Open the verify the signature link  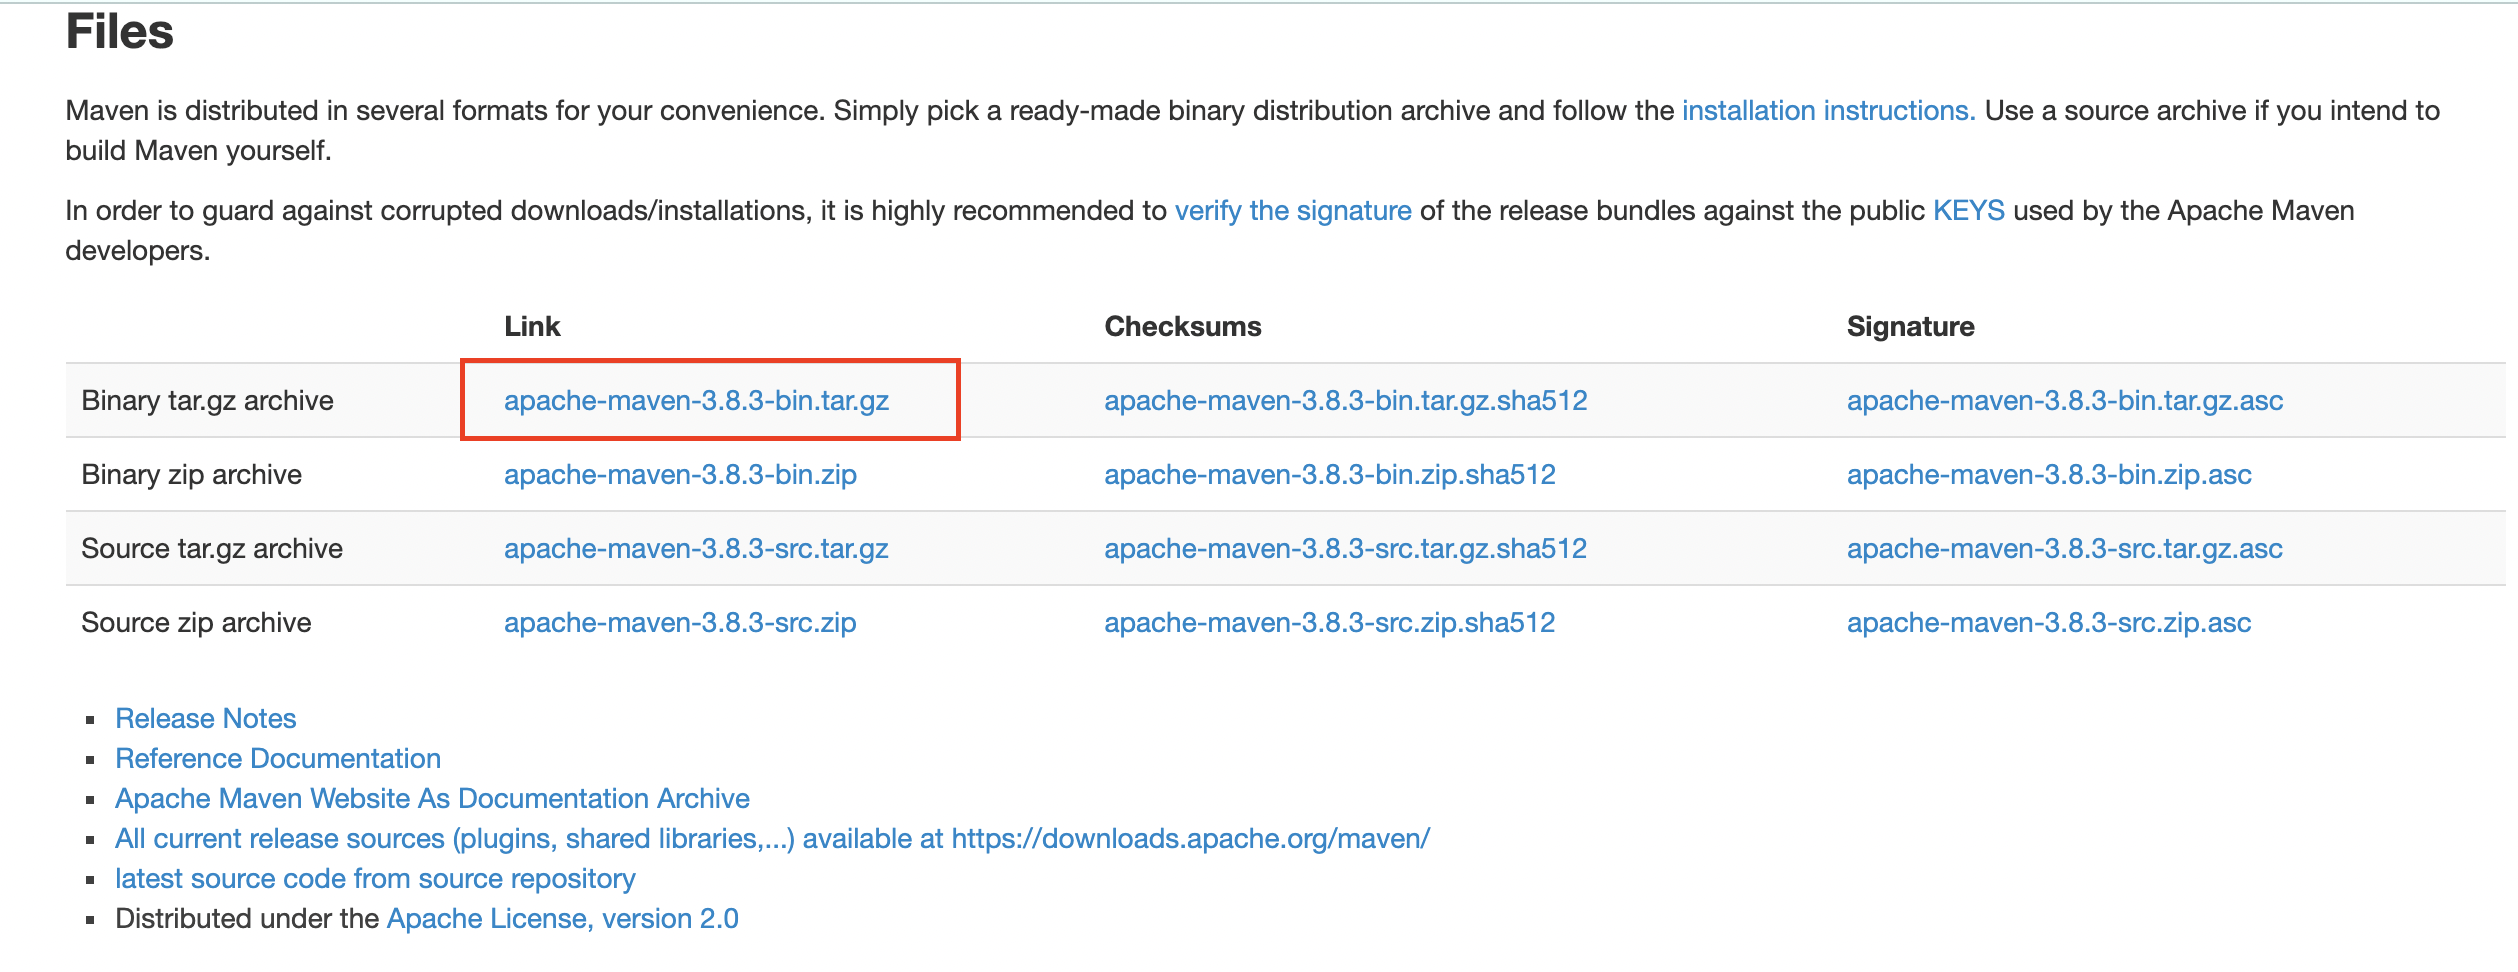(x=1293, y=211)
